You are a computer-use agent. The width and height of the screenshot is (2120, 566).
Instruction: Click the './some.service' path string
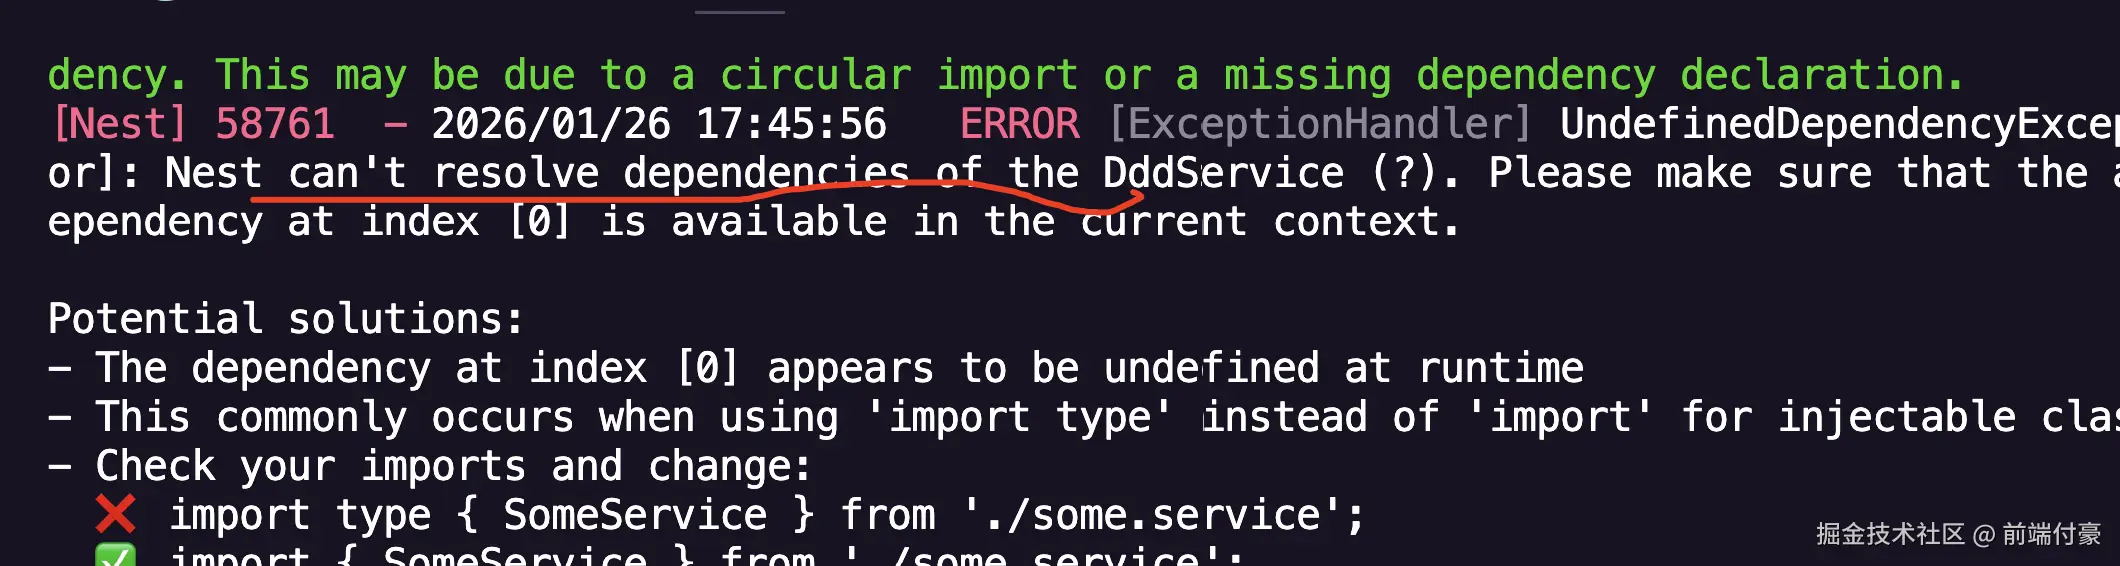[x=1151, y=515]
